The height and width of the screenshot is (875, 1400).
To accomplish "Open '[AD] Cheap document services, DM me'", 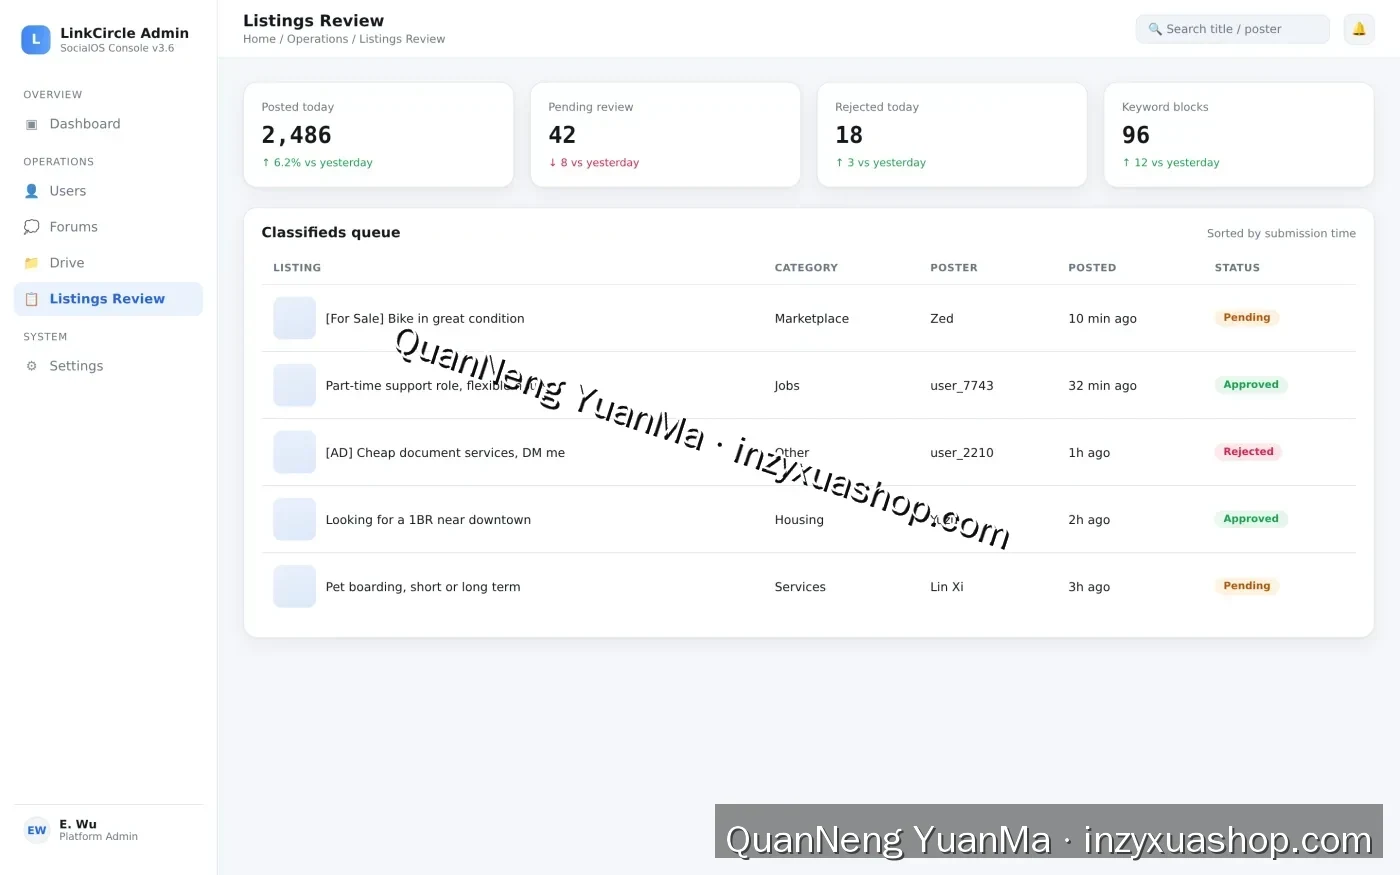I will [445, 452].
